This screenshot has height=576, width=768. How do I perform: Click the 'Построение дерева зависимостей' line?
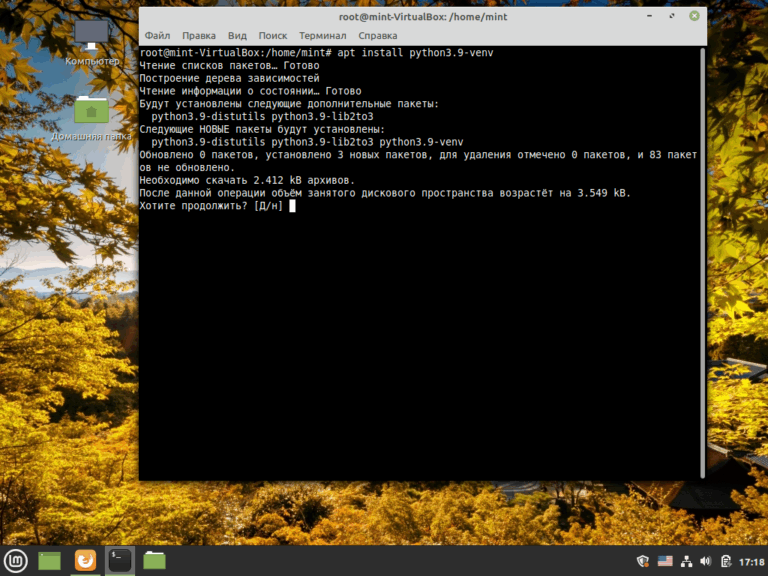pyautogui.click(x=229, y=78)
